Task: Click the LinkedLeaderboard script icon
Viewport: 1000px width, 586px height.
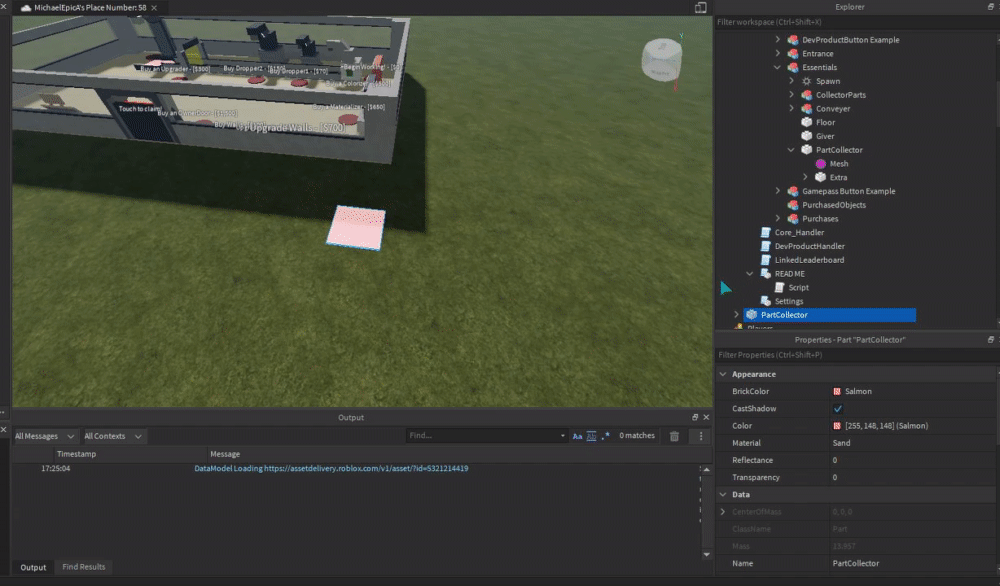Action: pyautogui.click(x=765, y=260)
